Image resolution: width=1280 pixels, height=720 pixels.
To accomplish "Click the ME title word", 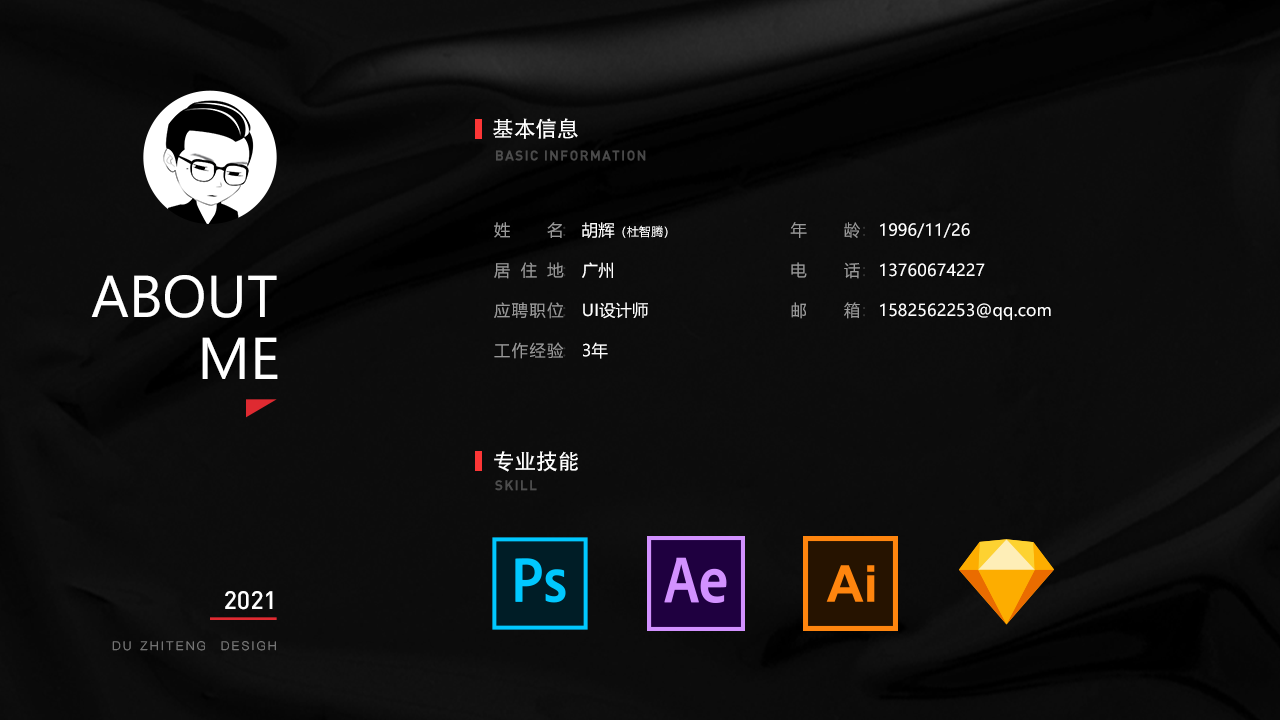I will point(238,359).
